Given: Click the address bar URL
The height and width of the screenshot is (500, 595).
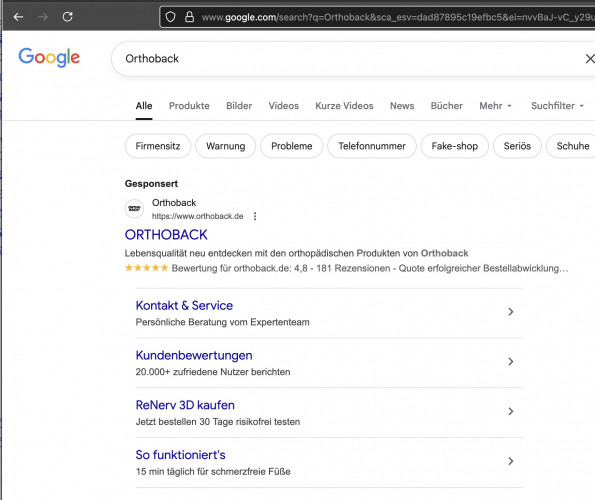Looking at the screenshot, I should [398, 17].
